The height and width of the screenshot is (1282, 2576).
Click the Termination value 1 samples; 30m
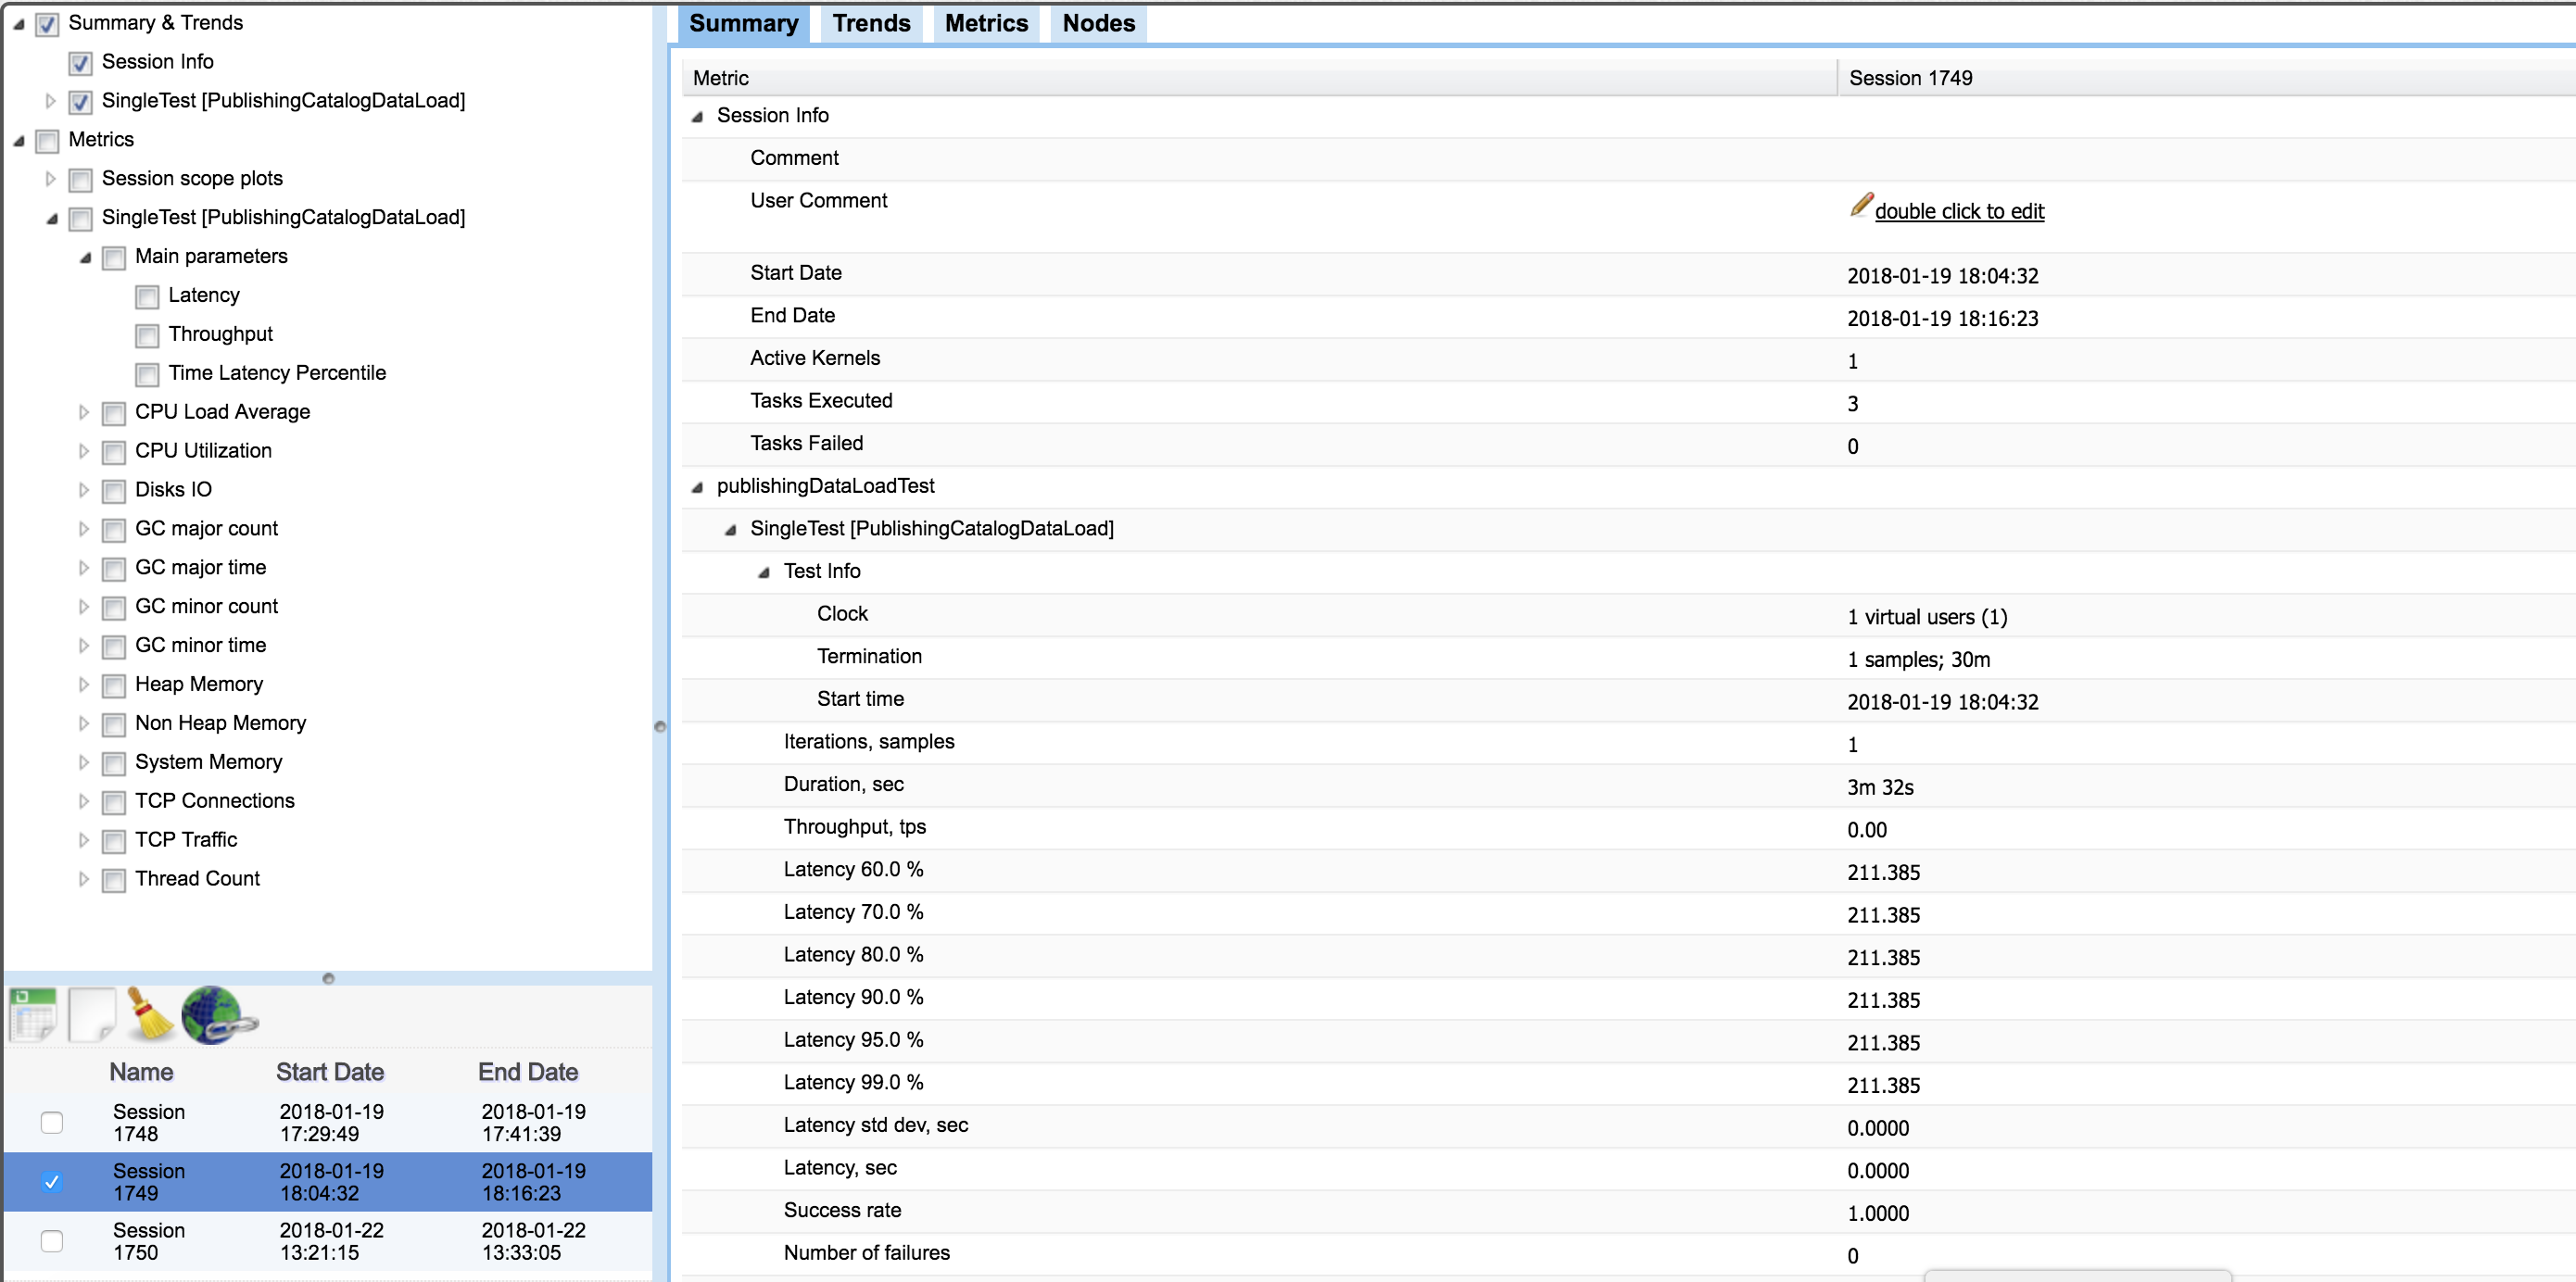(1918, 660)
